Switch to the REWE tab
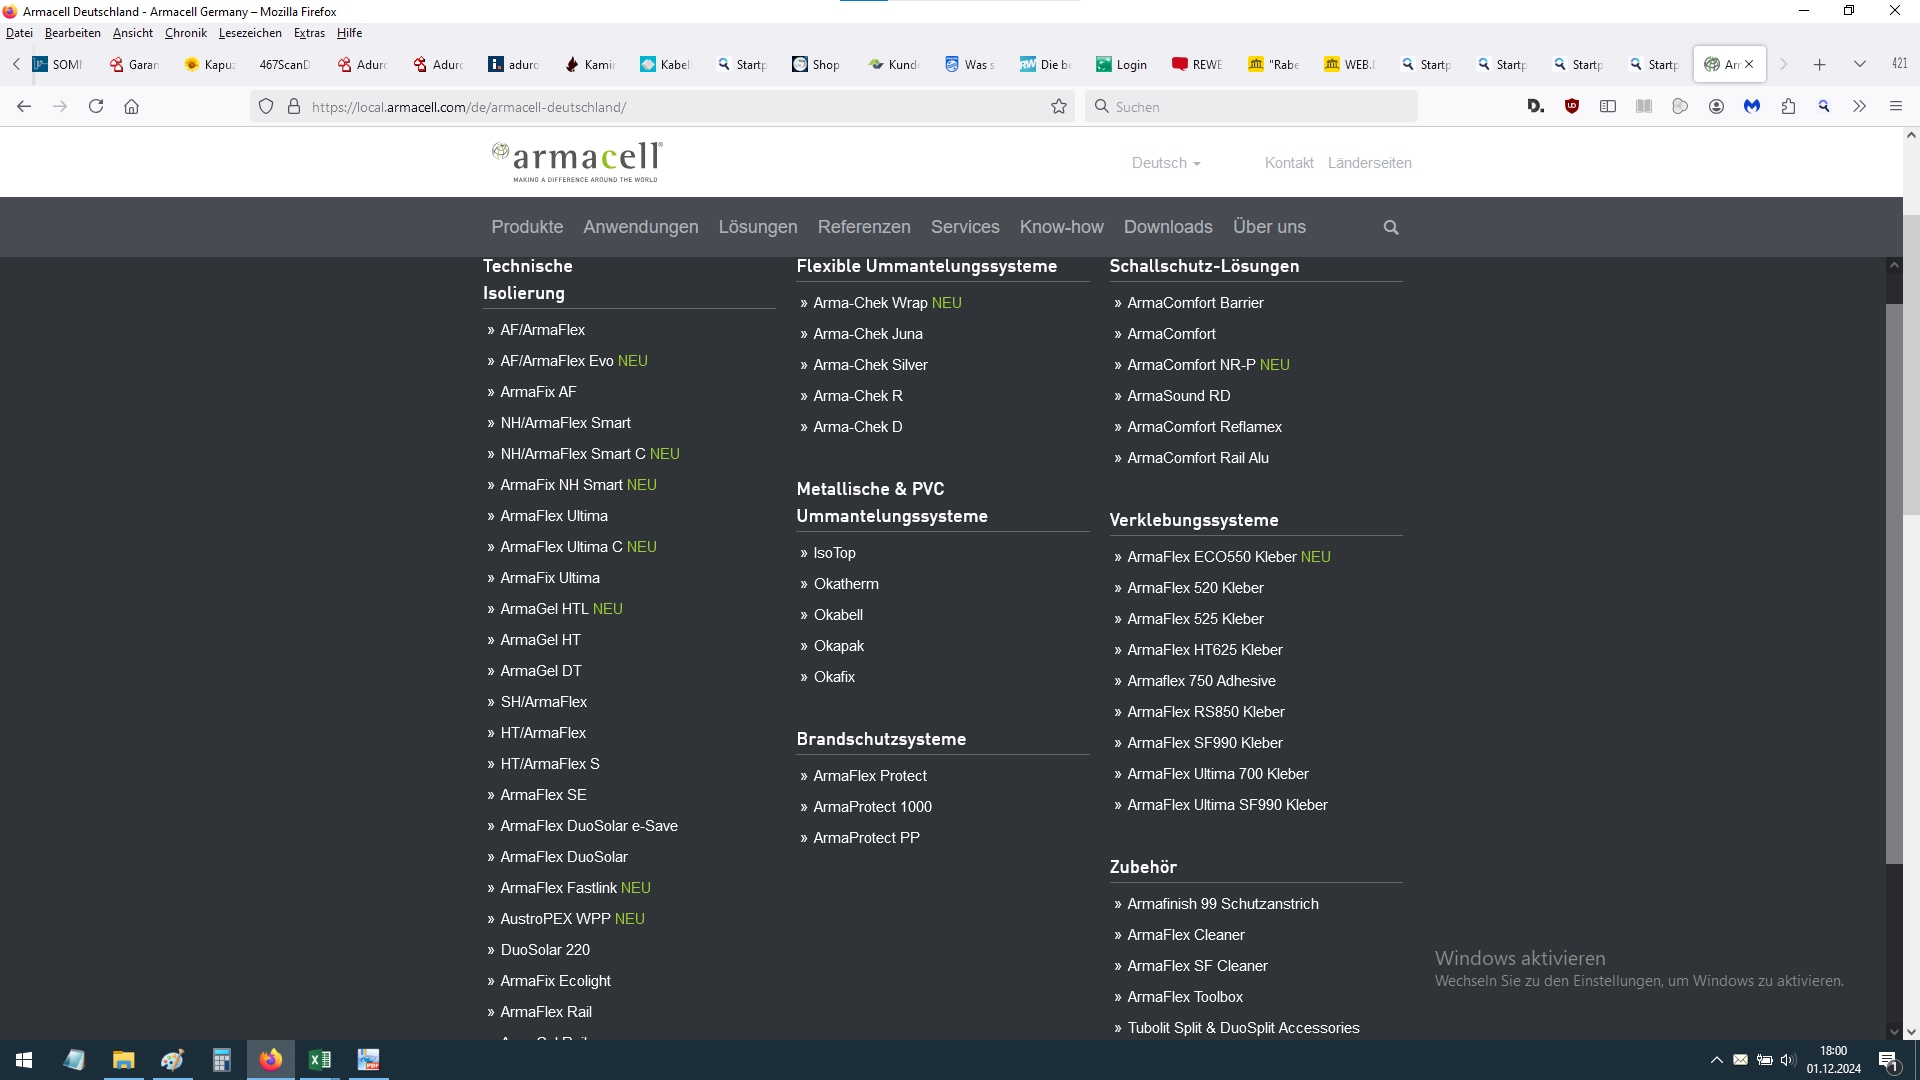Image resolution: width=1920 pixels, height=1080 pixels. [x=1197, y=64]
